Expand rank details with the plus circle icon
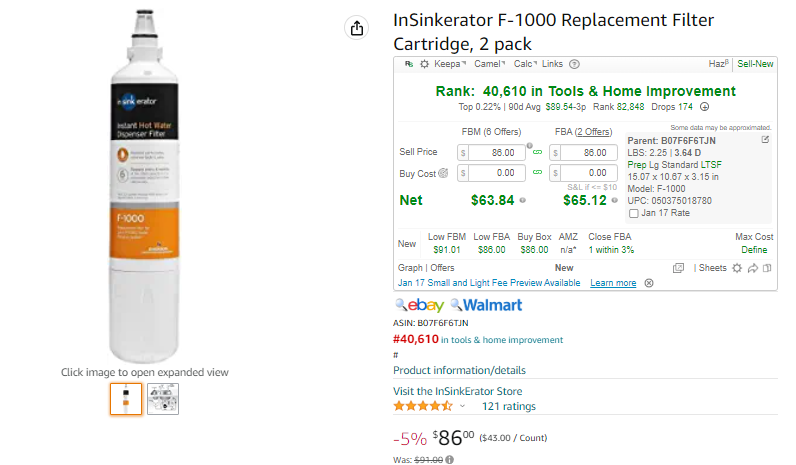Image resolution: width=796 pixels, height=465 pixels. [x=704, y=107]
